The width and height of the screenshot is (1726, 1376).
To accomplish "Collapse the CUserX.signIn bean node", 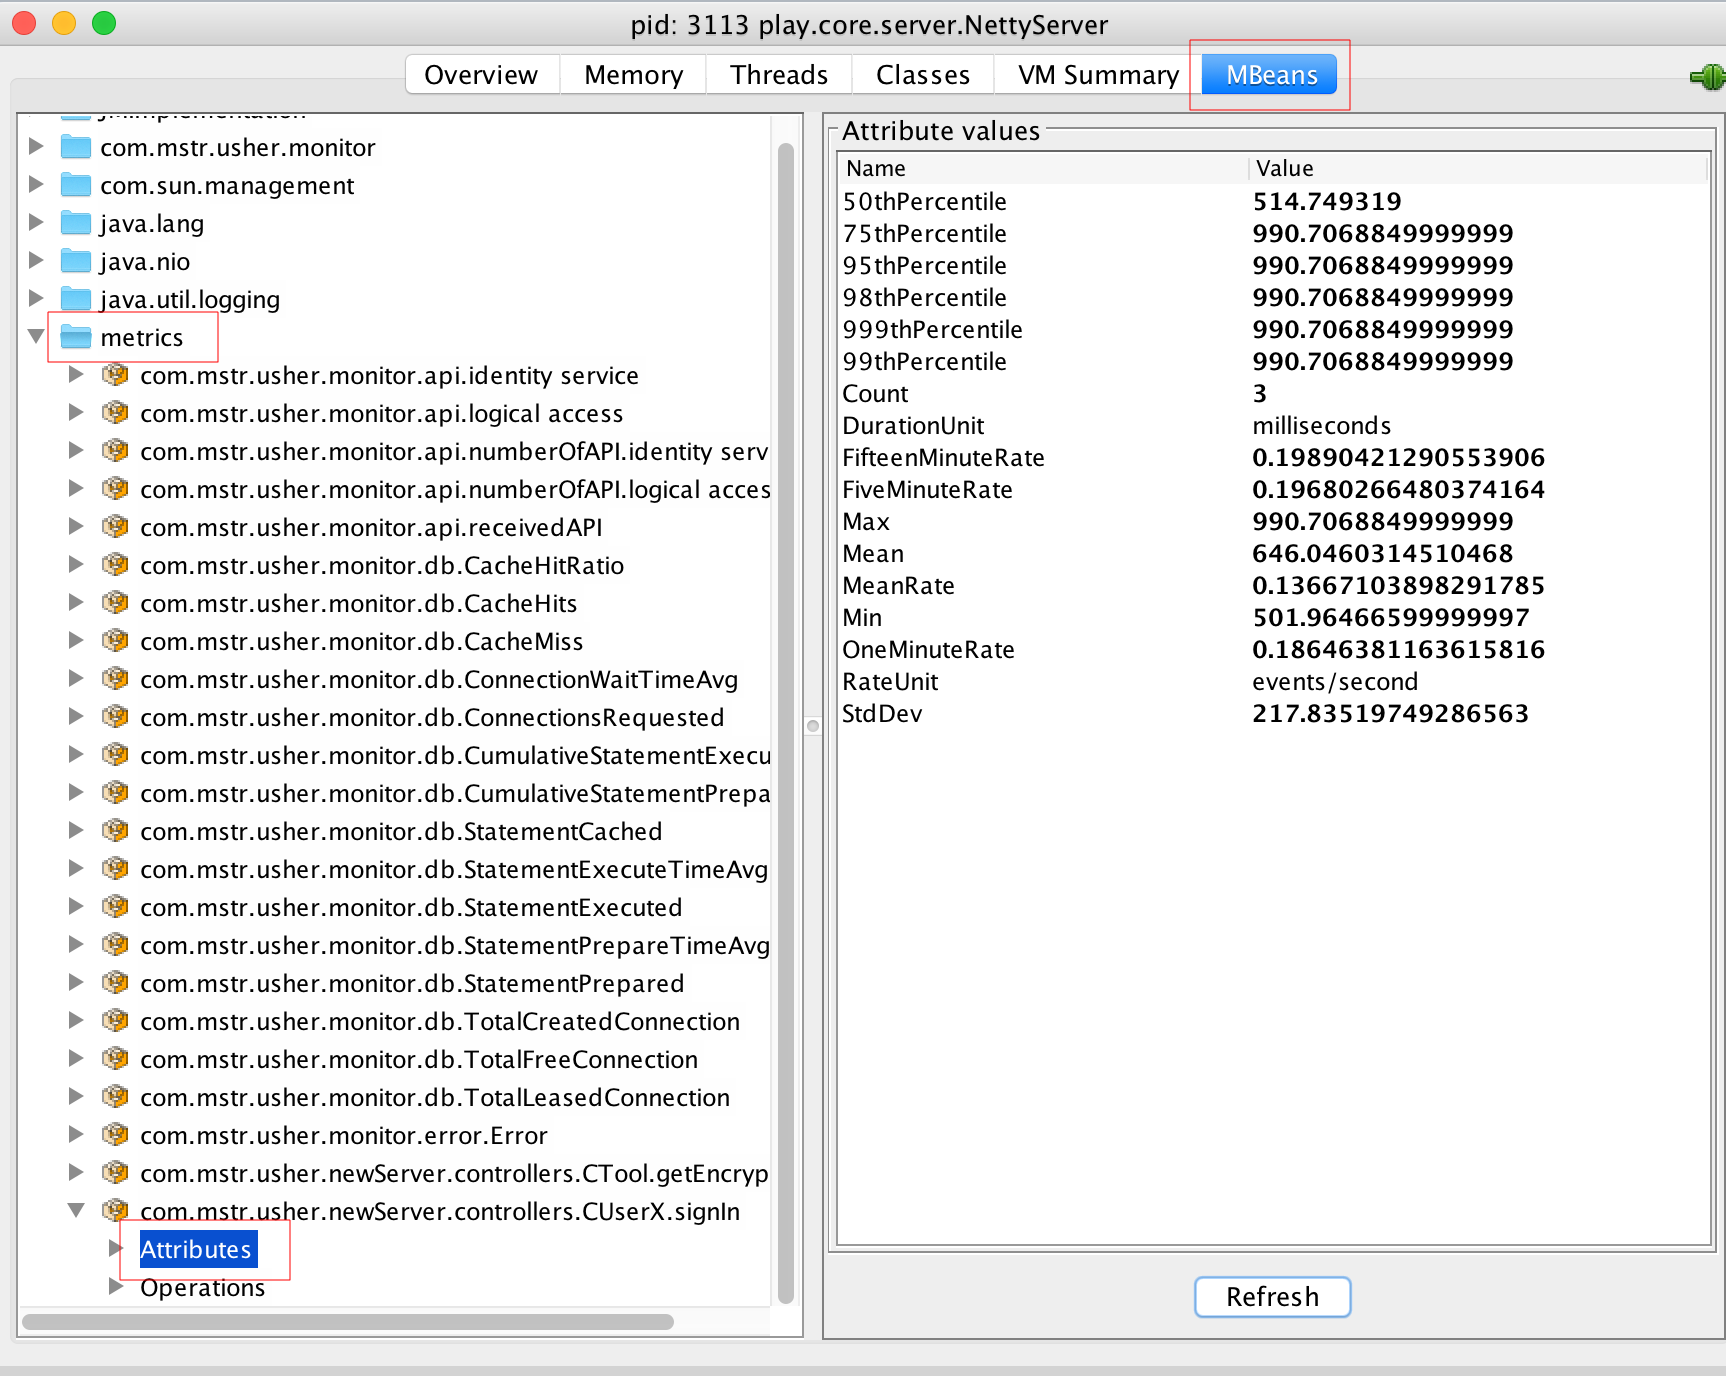I will pos(76,1211).
